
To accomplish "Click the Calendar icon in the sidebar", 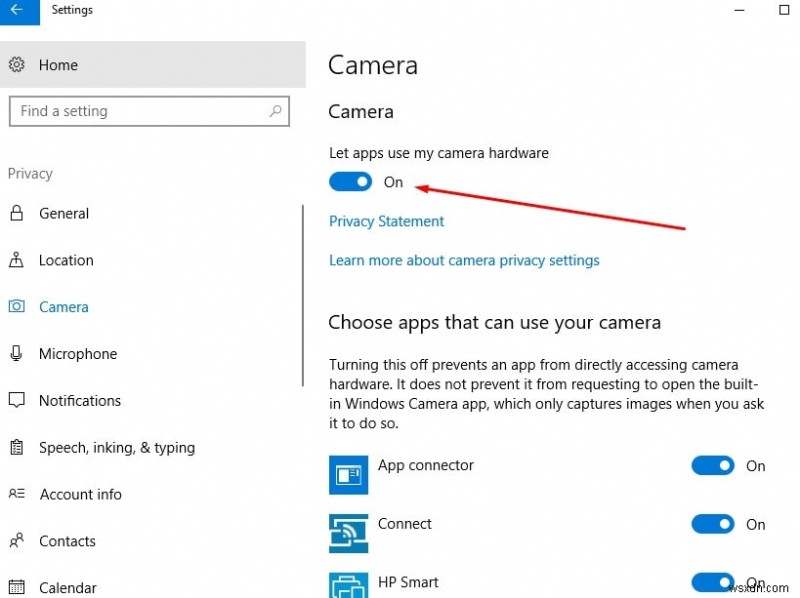I will 16,587.
